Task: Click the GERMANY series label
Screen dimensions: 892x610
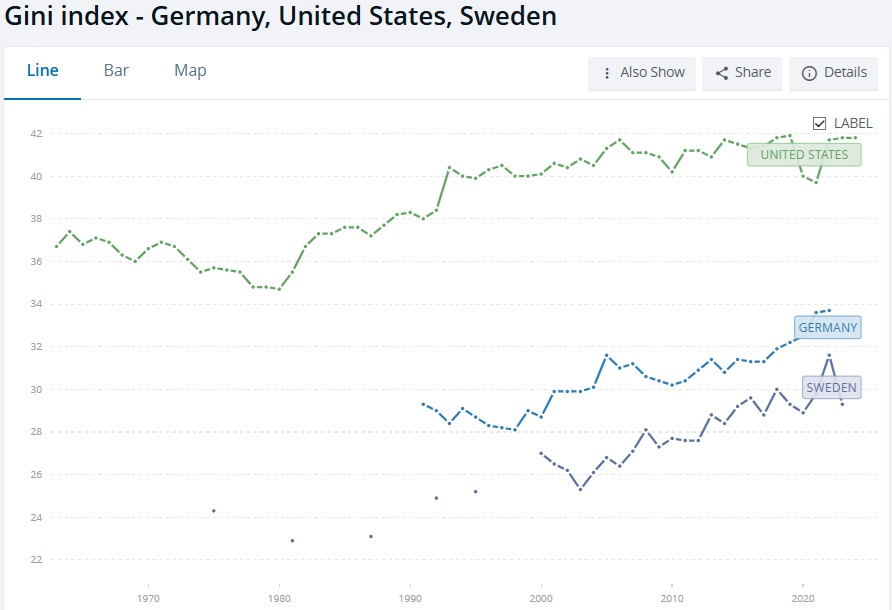Action: [x=828, y=327]
